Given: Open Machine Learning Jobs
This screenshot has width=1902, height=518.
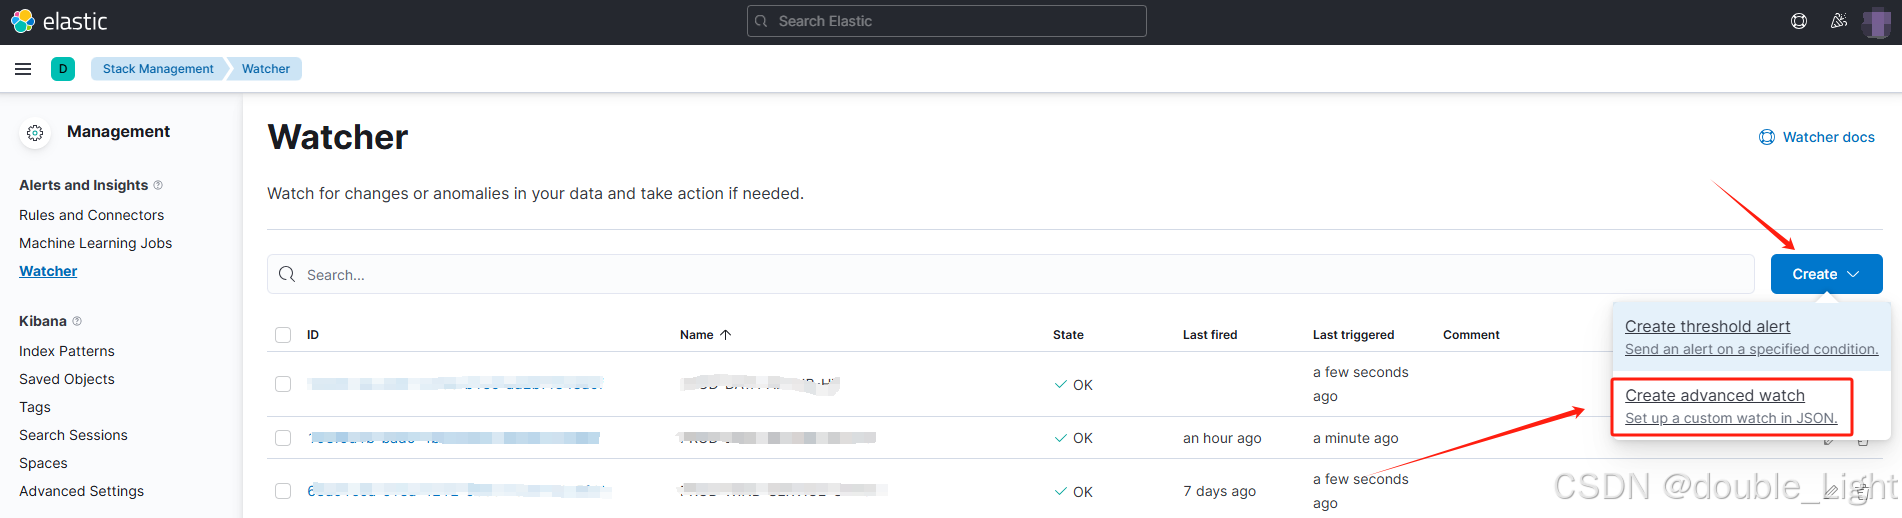Looking at the screenshot, I should pyautogui.click(x=95, y=243).
